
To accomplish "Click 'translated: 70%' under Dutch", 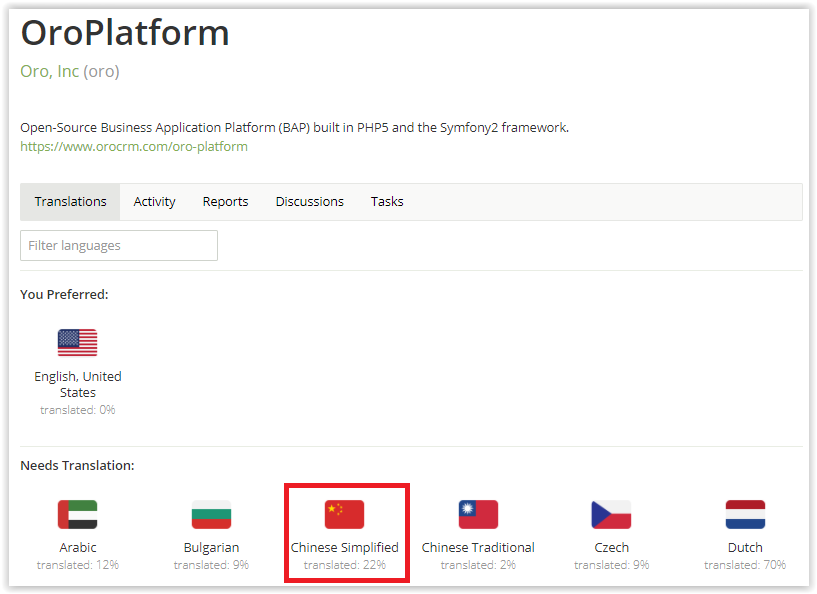I will [x=745, y=565].
